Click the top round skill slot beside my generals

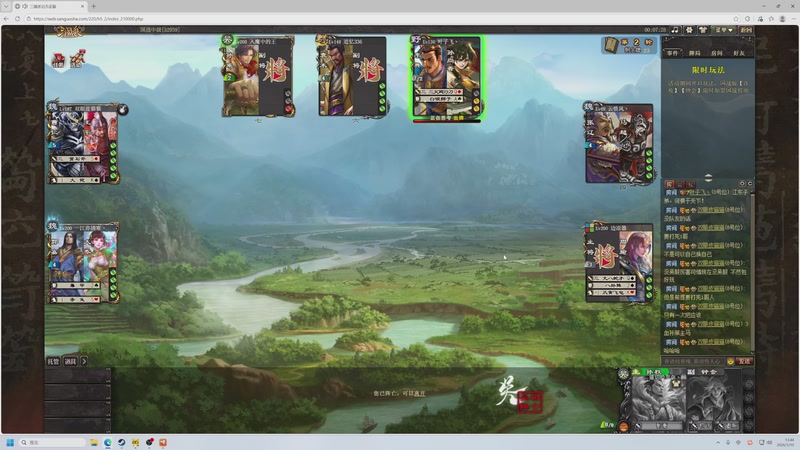pos(748,384)
